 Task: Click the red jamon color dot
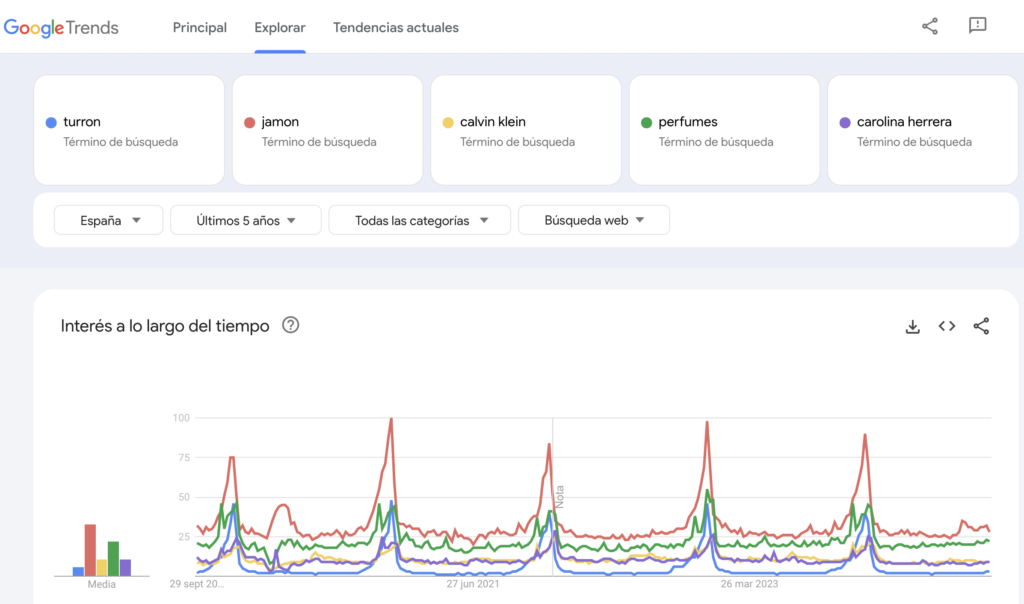[249, 122]
